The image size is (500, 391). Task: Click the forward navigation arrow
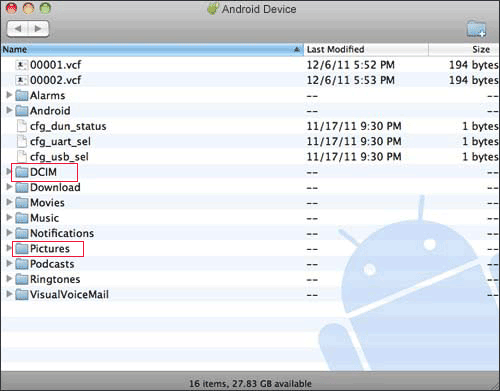pos(38,29)
